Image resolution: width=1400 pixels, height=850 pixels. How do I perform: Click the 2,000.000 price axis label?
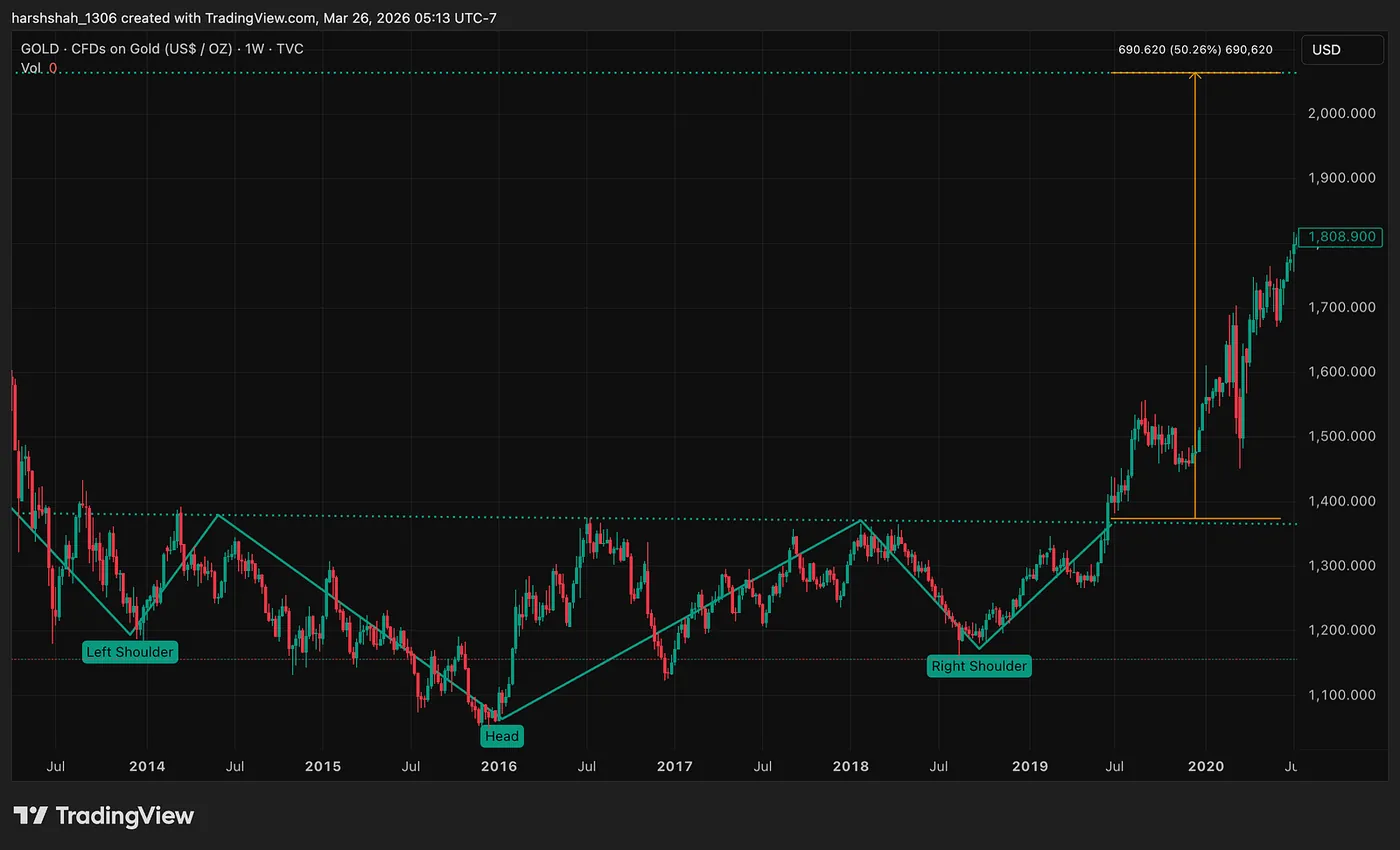coord(1343,113)
